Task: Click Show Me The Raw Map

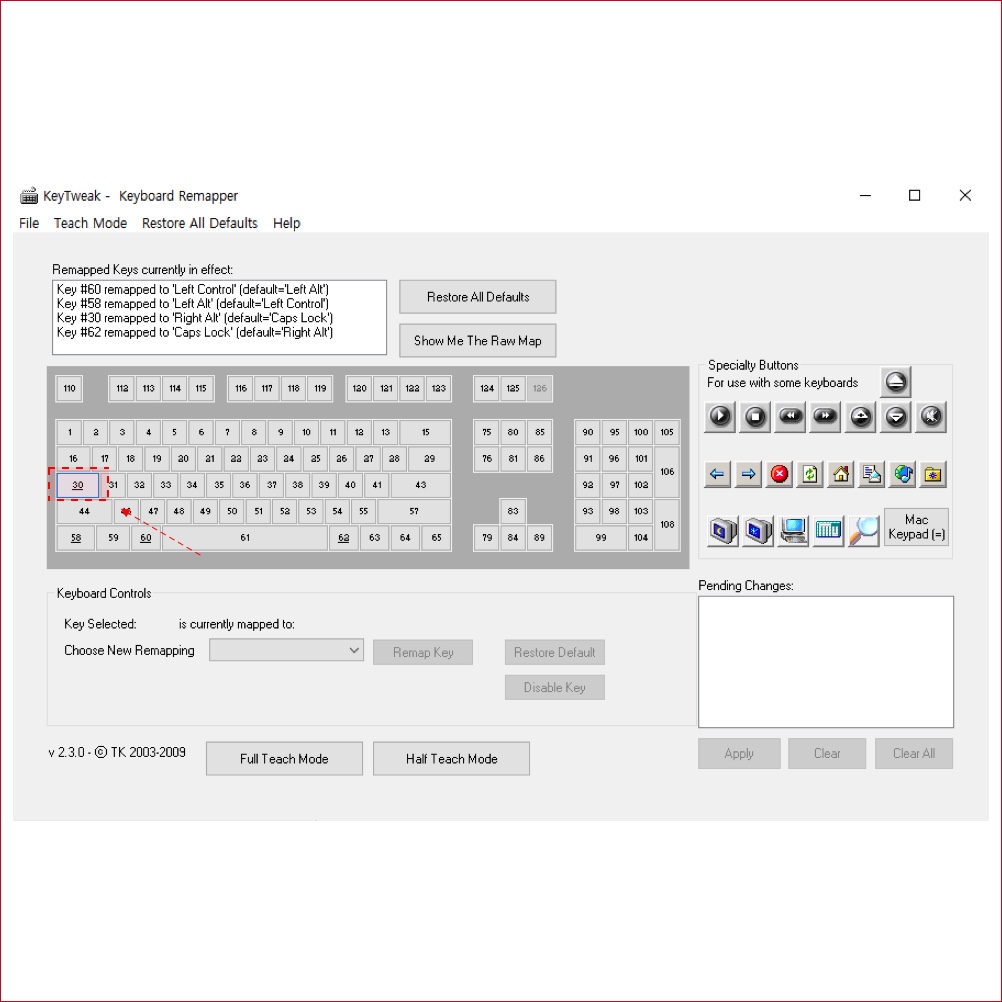Action: coord(477,341)
